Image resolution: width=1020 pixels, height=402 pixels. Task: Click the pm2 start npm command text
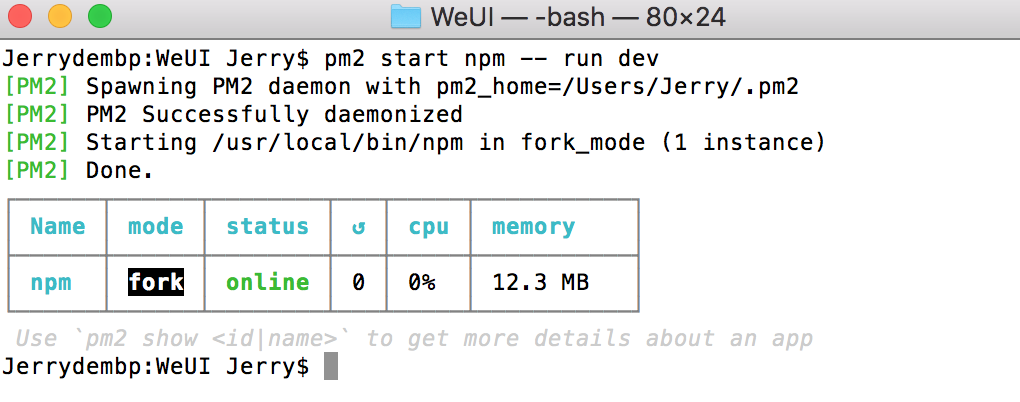[492, 59]
